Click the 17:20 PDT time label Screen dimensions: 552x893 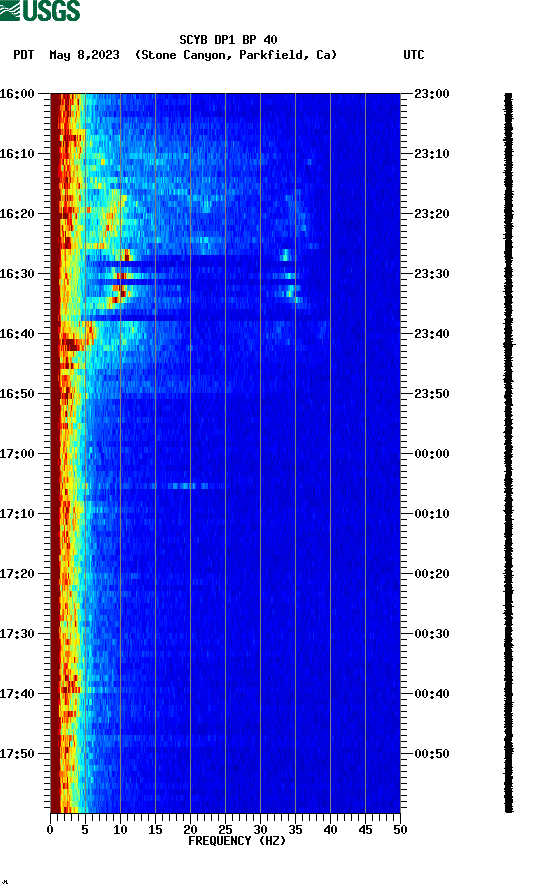17,574
